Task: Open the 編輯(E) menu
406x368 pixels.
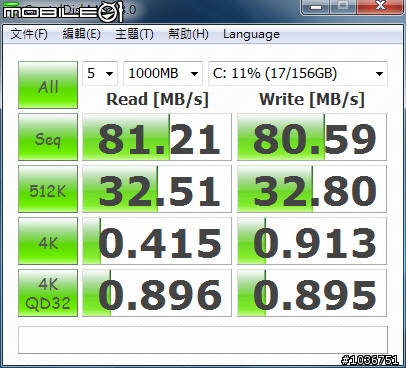Action: [x=82, y=34]
